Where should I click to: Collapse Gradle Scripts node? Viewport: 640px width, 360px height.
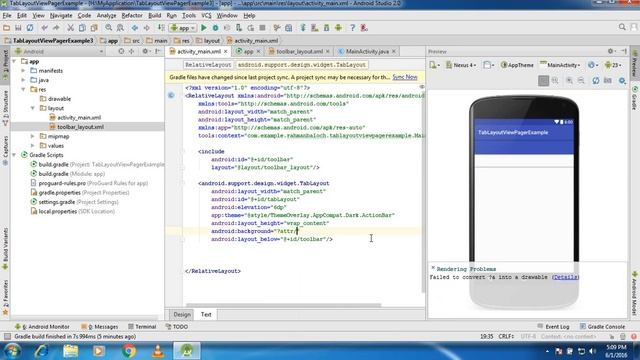(14, 155)
